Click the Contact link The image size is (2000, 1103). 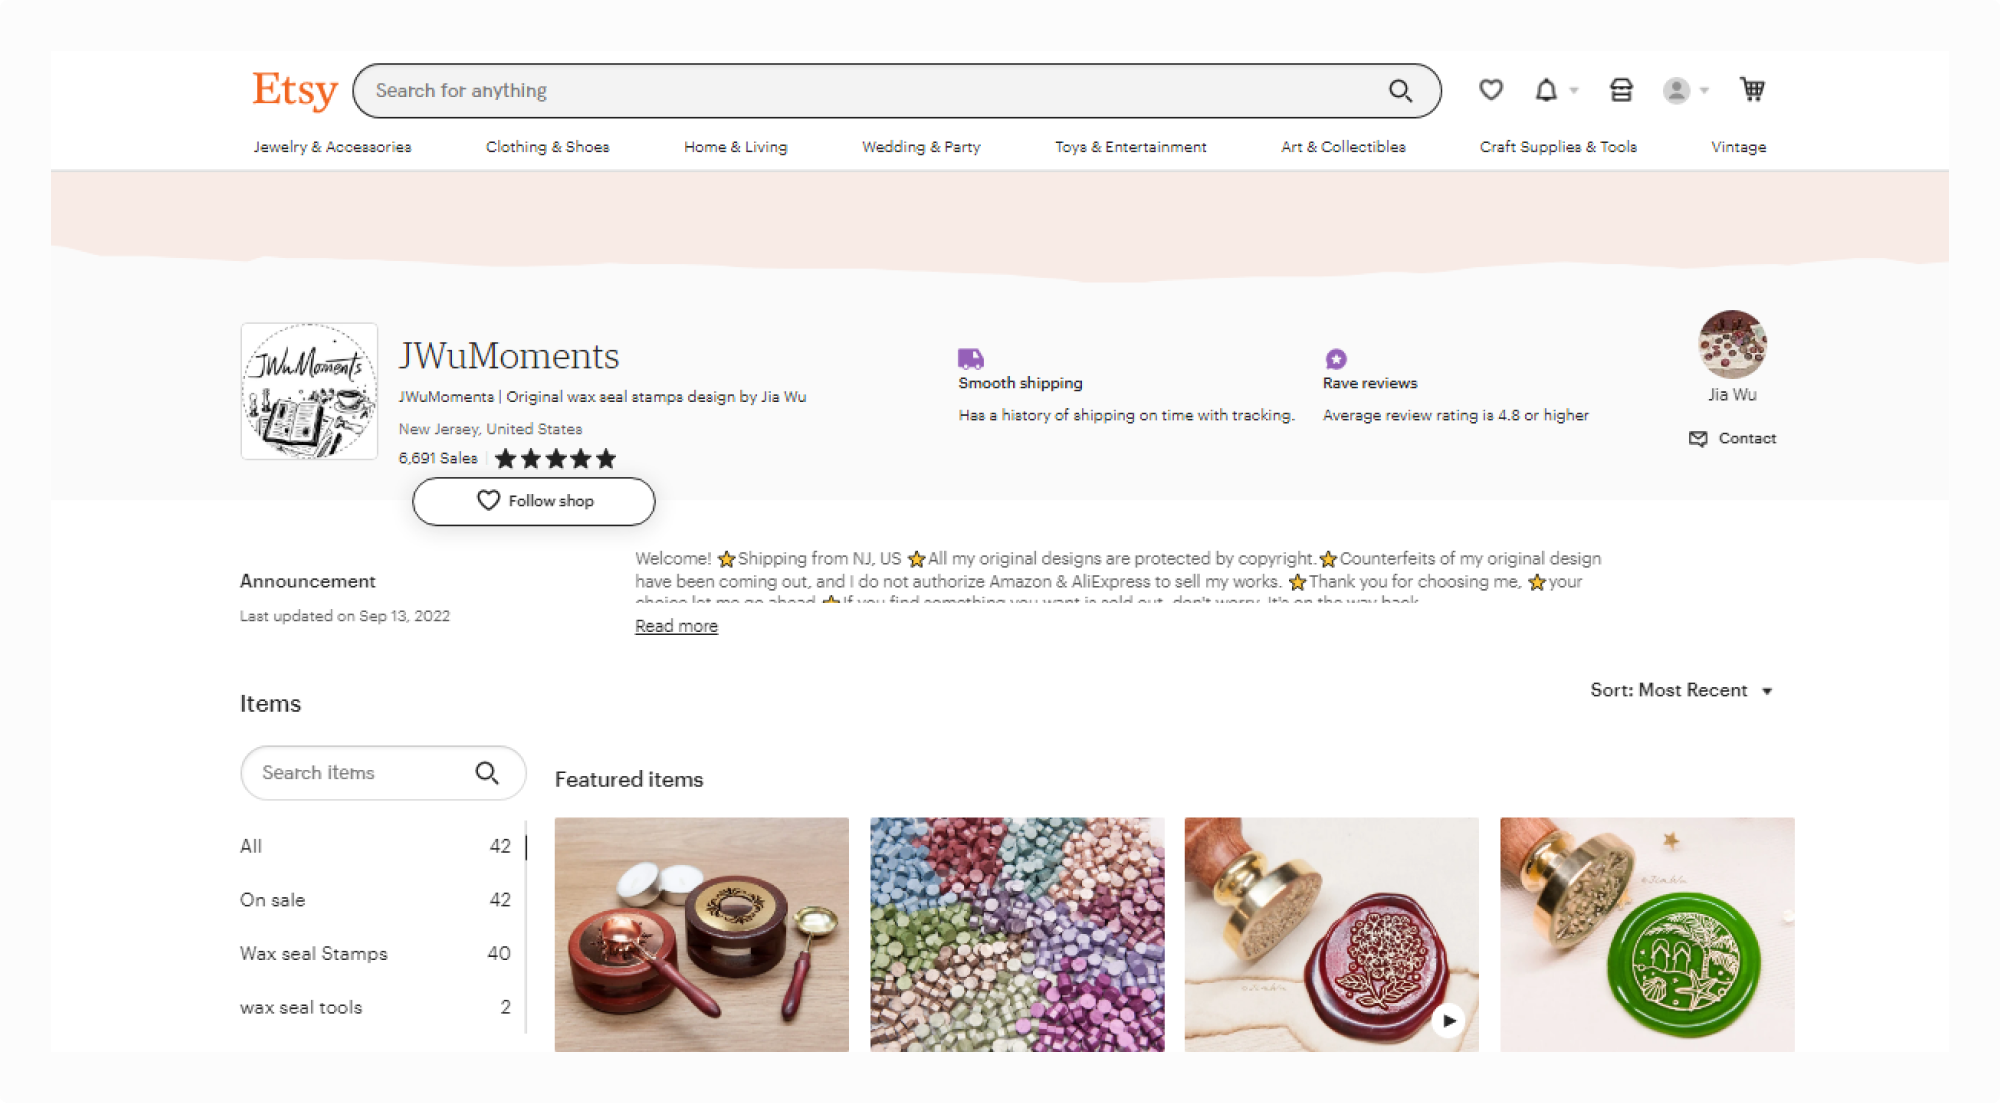click(x=1747, y=438)
